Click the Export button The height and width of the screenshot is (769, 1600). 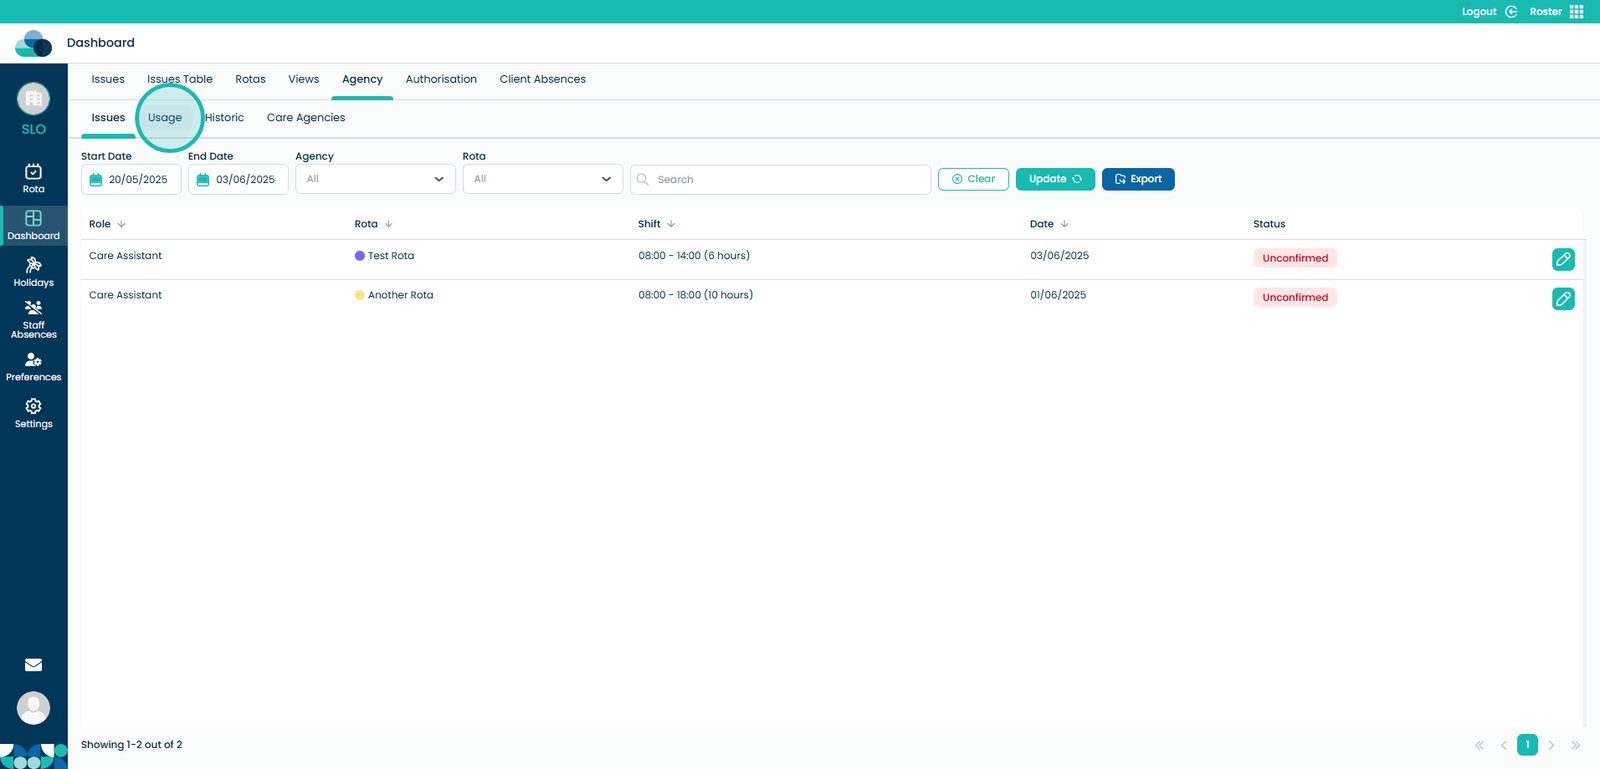pos(1138,179)
